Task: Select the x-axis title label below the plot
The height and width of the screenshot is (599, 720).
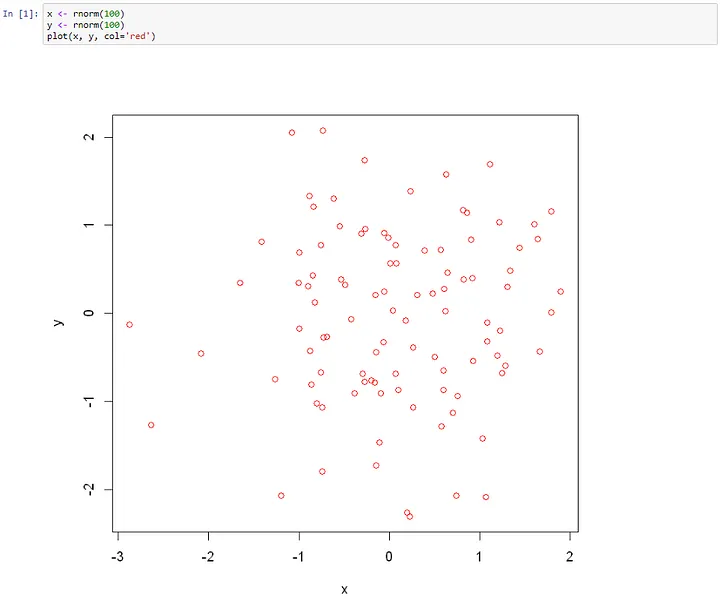Action: pos(344,589)
